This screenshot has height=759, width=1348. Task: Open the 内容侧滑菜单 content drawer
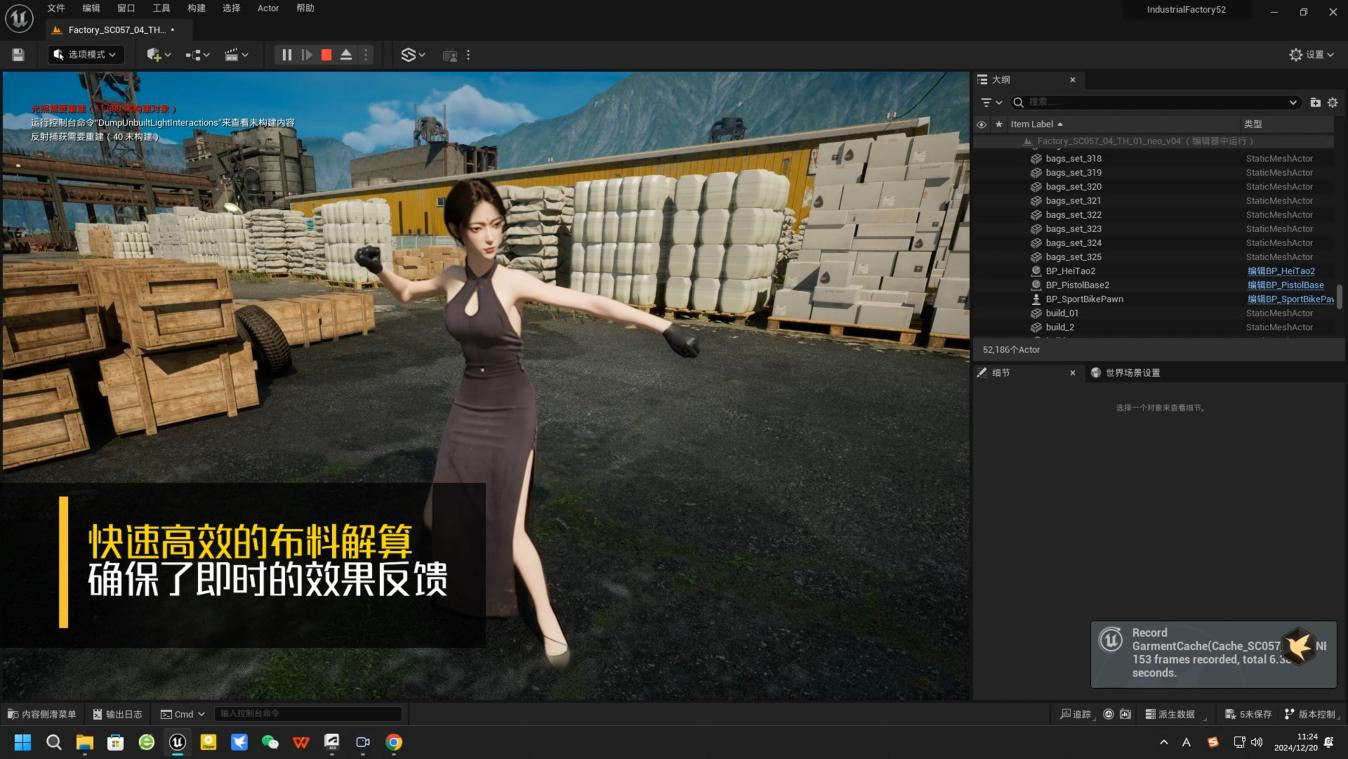(x=42, y=714)
